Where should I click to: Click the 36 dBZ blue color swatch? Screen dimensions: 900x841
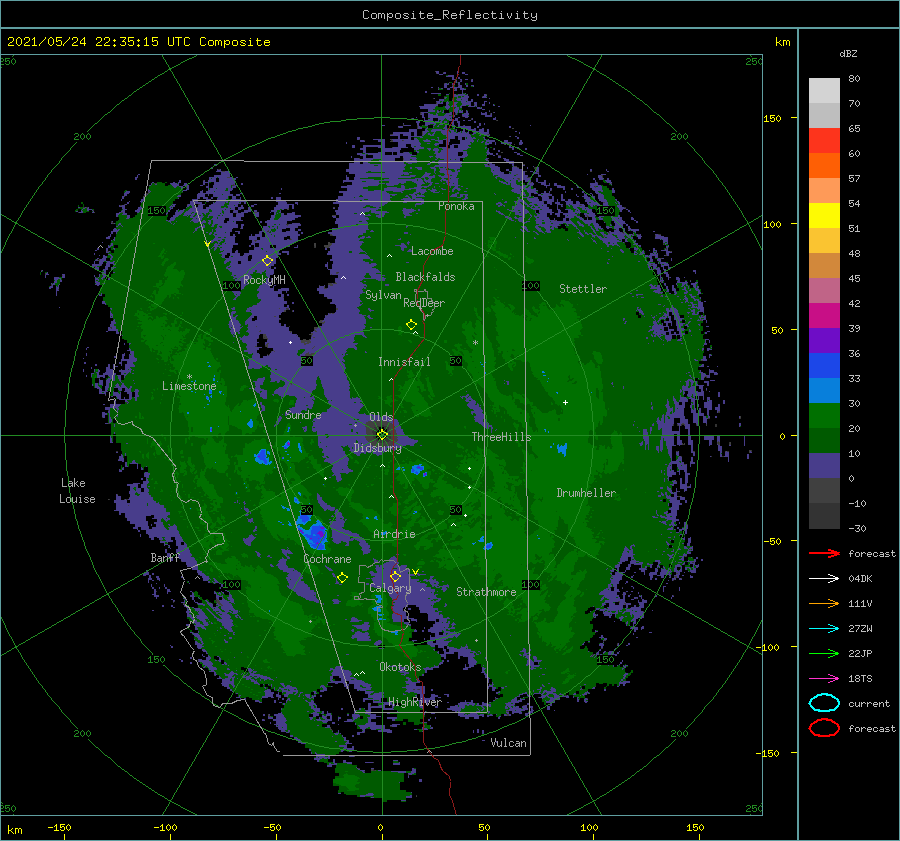(x=824, y=365)
